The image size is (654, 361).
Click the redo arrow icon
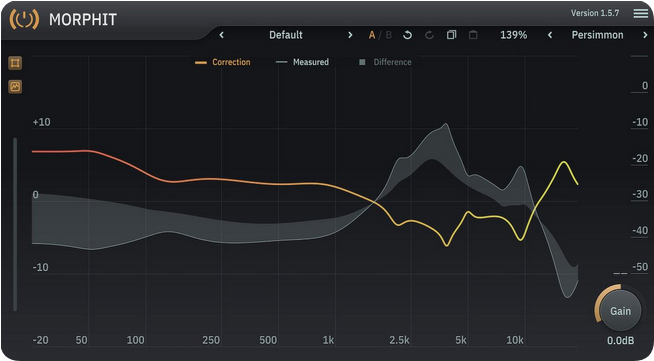pos(429,35)
